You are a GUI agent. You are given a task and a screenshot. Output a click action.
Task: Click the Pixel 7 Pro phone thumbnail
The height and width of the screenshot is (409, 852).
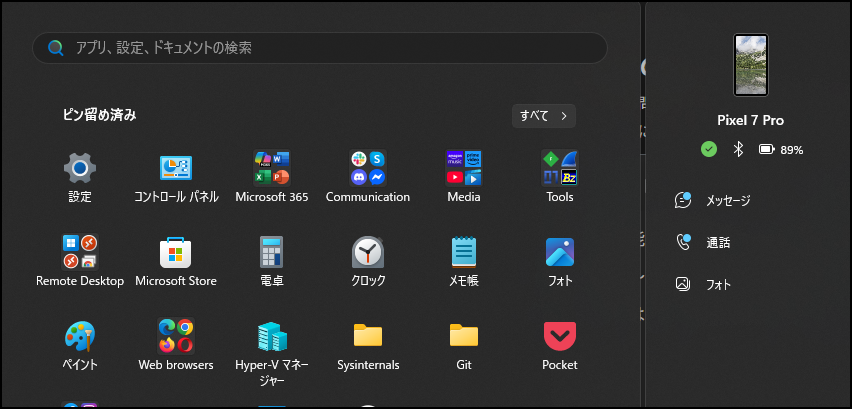(x=750, y=65)
